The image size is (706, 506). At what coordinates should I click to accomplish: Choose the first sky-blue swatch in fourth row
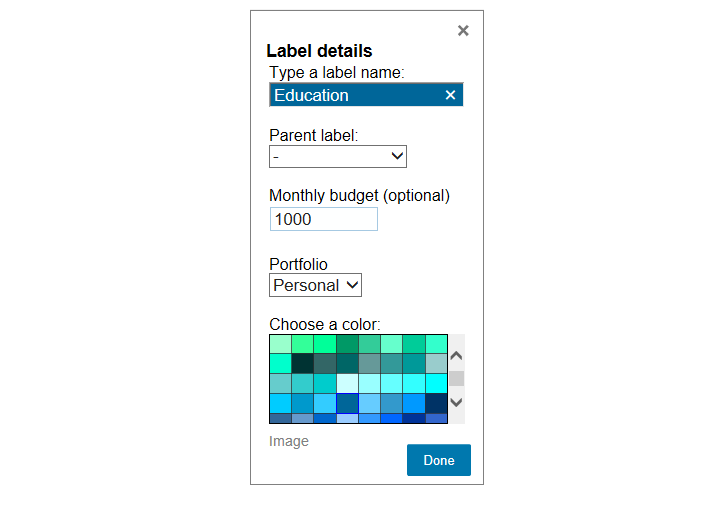pos(280,403)
